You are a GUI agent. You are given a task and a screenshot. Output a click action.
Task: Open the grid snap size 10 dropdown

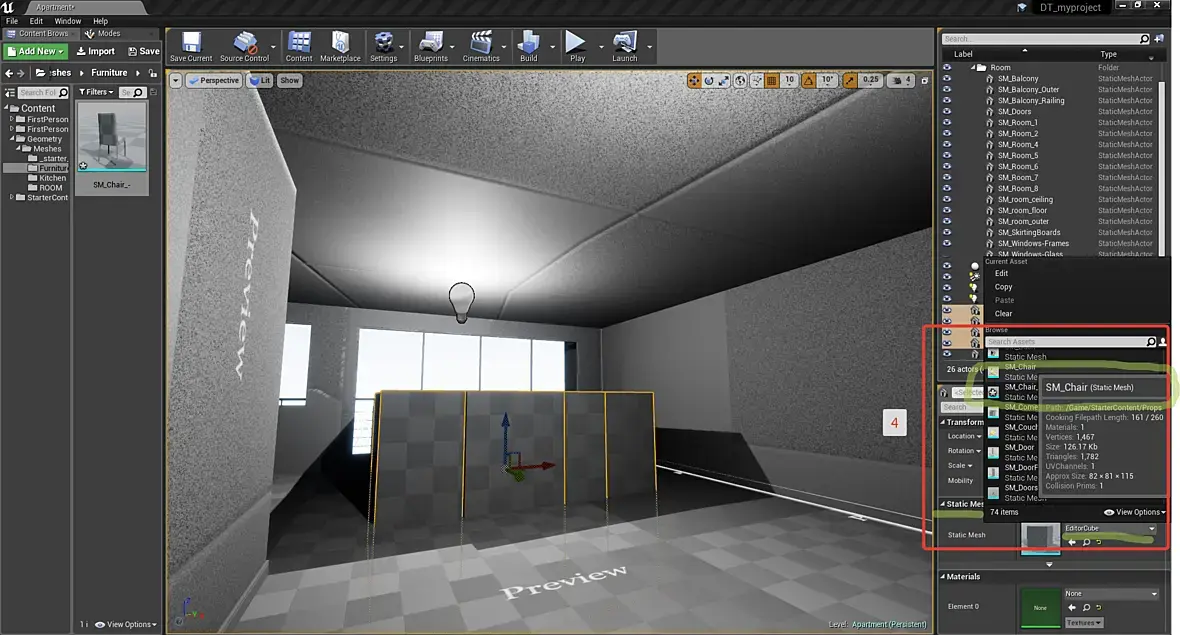click(x=789, y=80)
